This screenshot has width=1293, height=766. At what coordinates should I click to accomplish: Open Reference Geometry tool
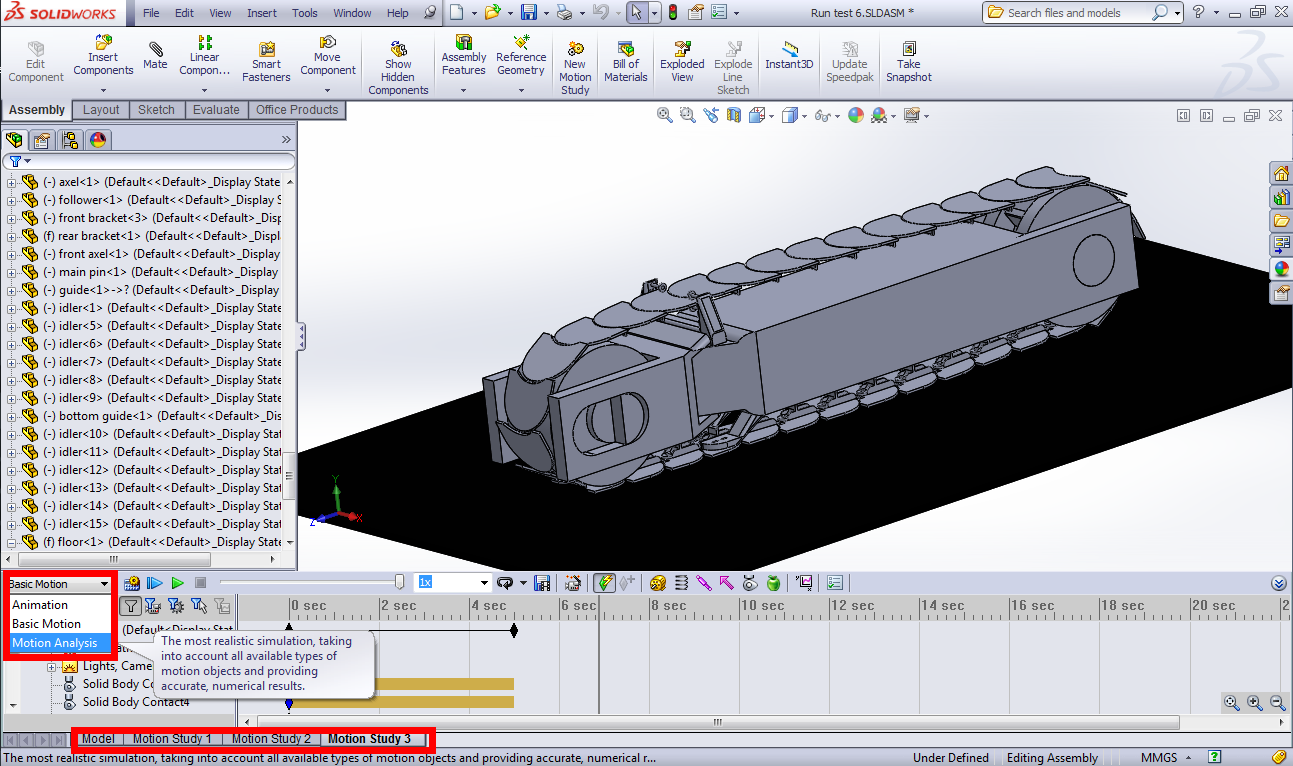[x=521, y=56]
